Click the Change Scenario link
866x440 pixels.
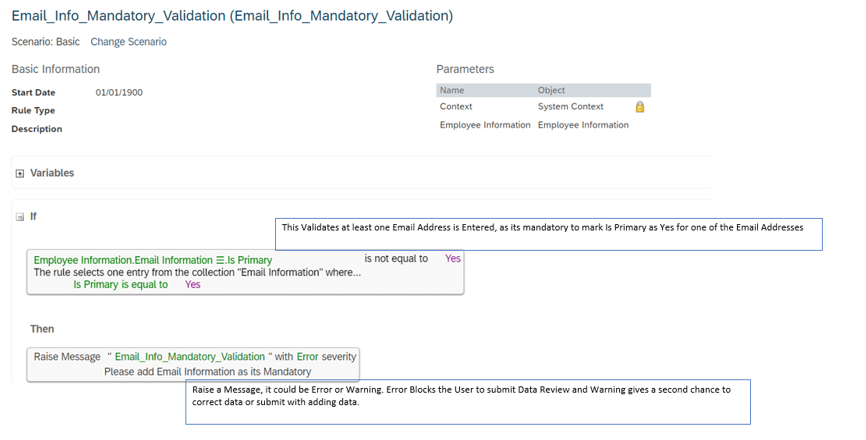[128, 42]
